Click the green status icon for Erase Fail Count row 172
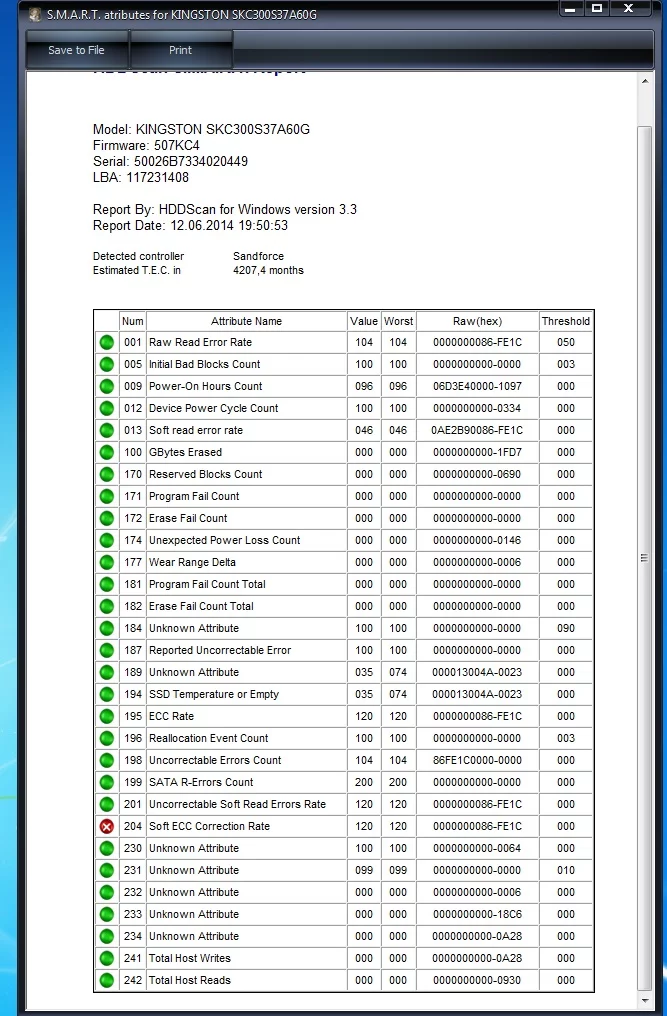Viewport: 667px width, 1016px height. (x=107, y=518)
